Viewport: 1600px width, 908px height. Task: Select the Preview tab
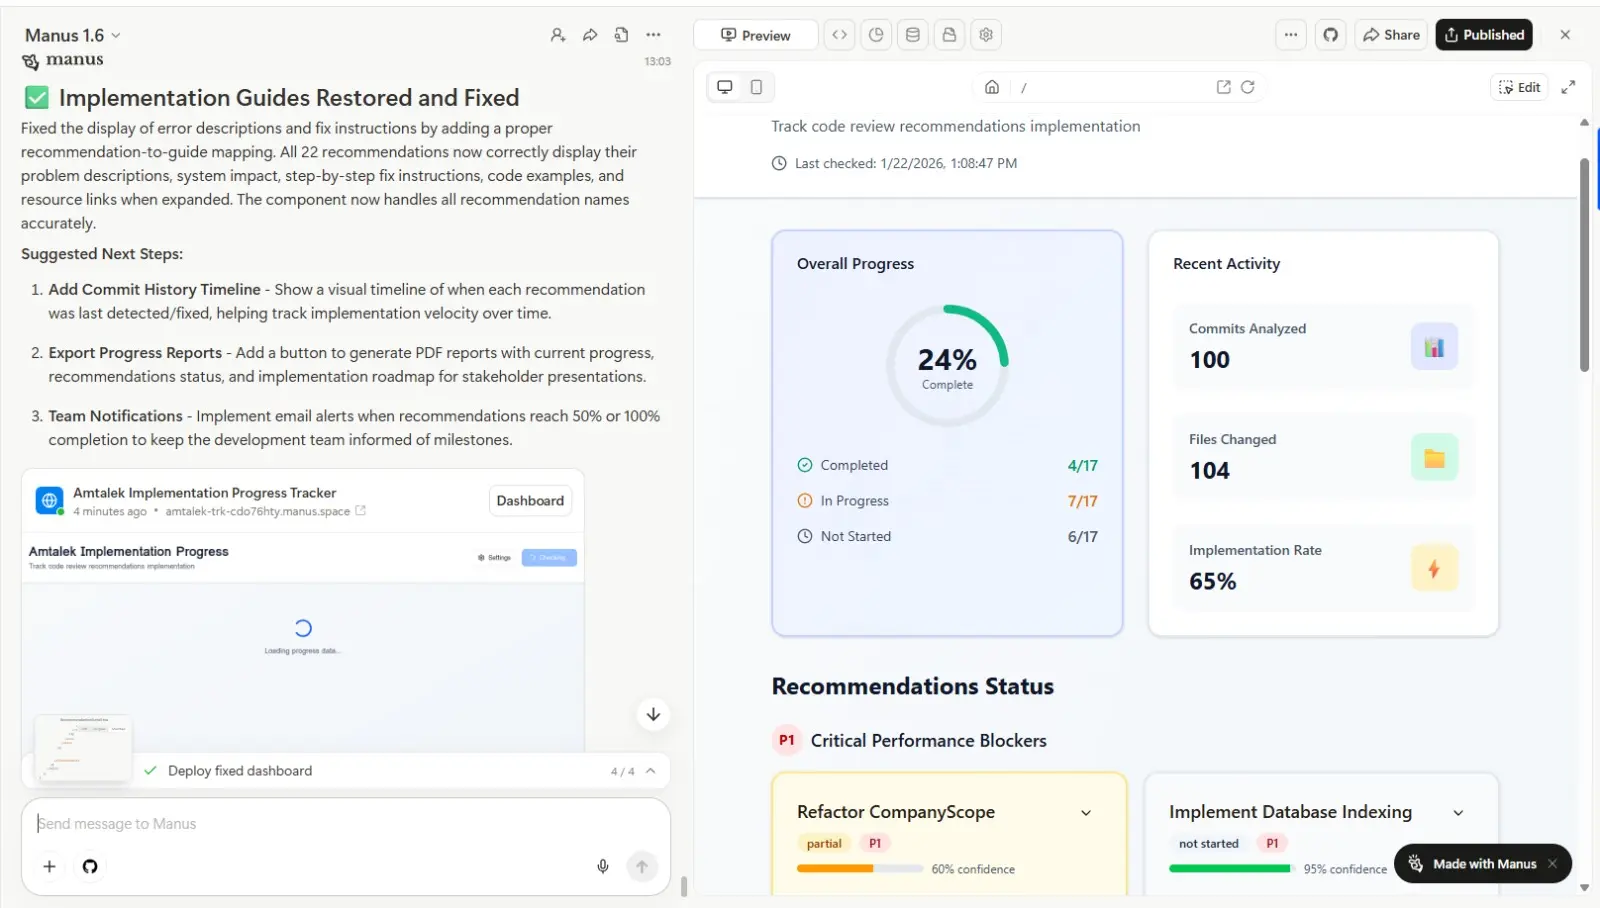(756, 35)
